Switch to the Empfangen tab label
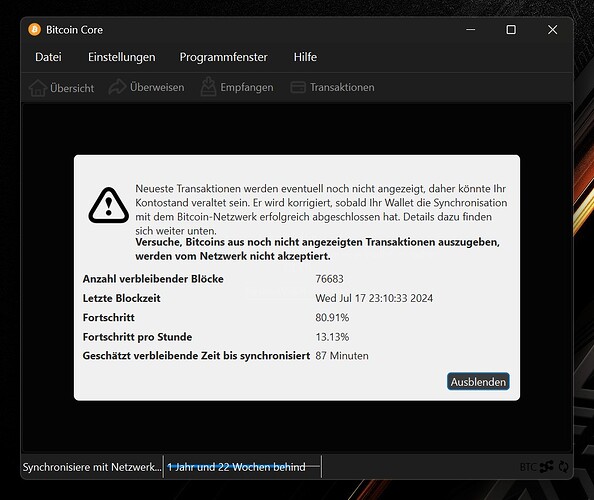The height and width of the screenshot is (500, 594). point(247,88)
